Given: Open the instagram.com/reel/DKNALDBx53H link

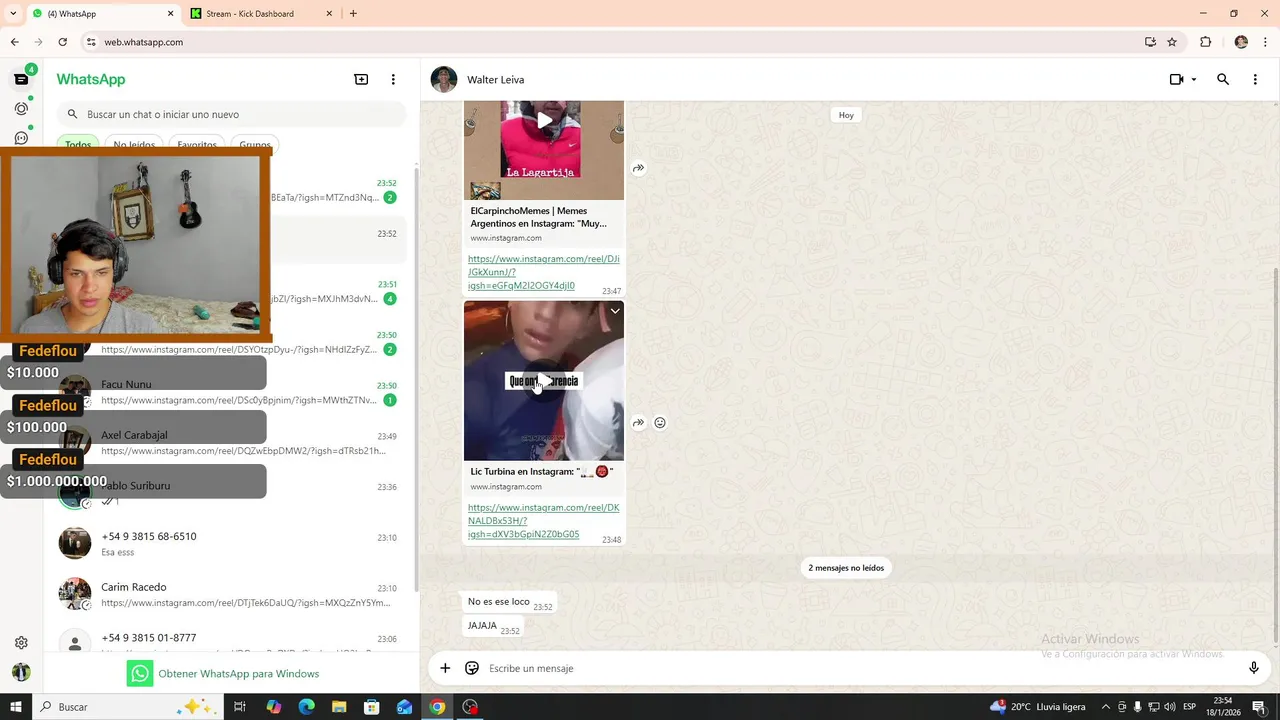Looking at the screenshot, I should click(x=543, y=521).
